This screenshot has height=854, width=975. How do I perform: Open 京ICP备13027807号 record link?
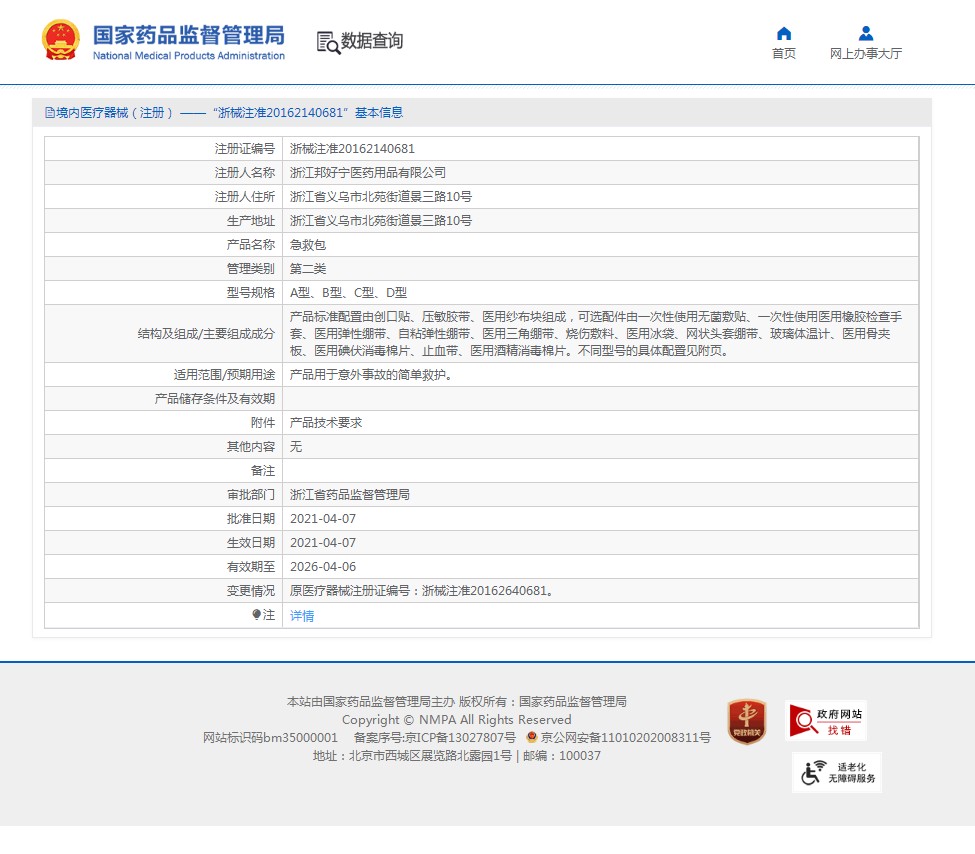tap(460, 737)
